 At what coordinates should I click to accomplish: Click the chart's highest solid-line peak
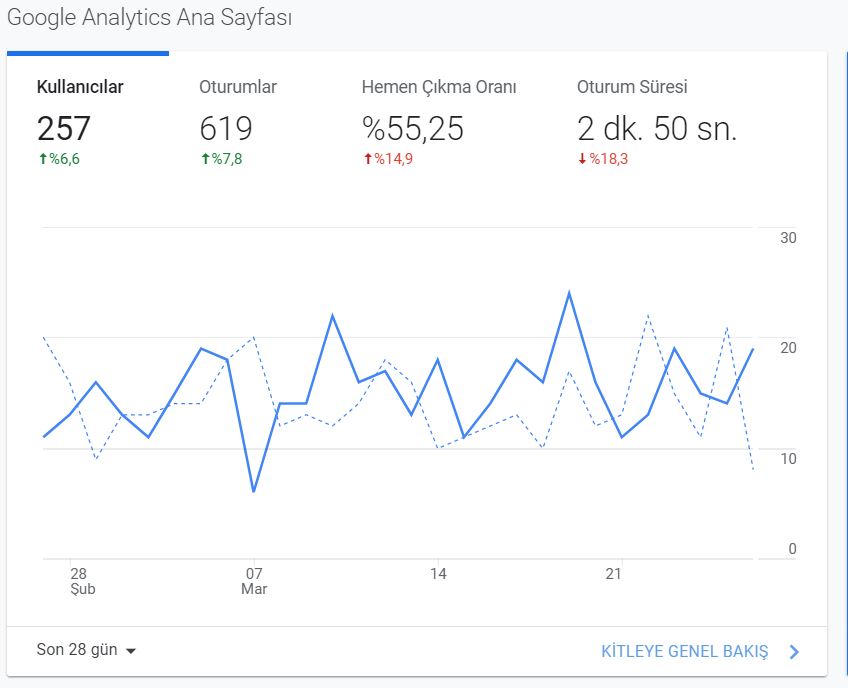(569, 293)
